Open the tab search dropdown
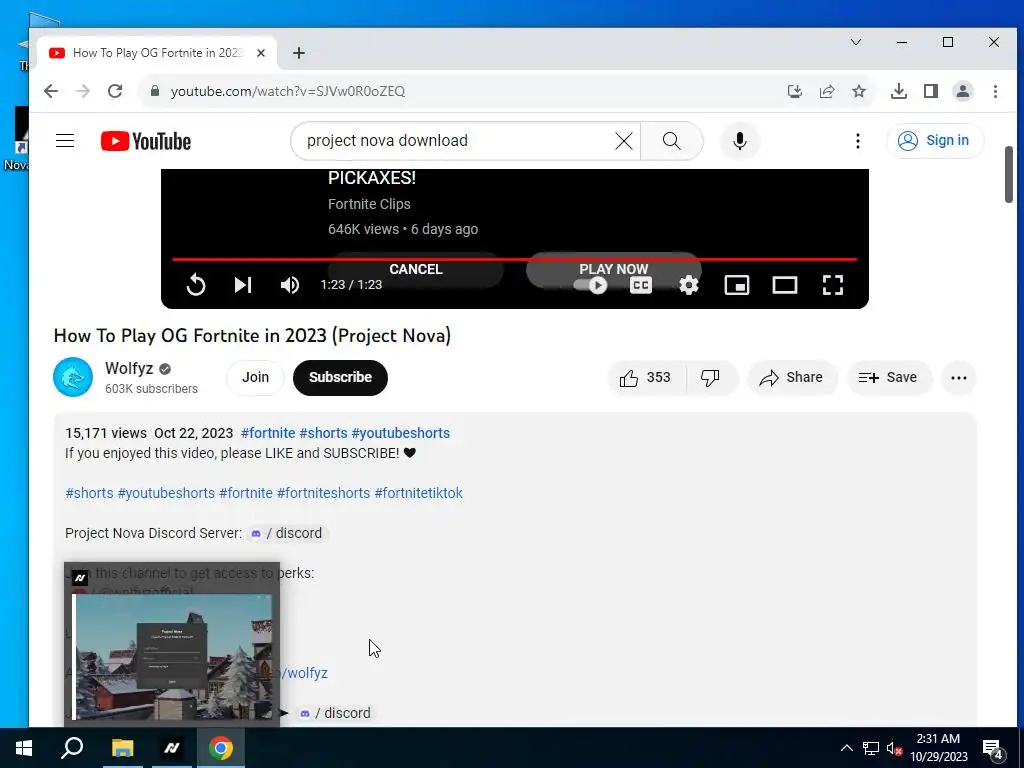This screenshot has width=1024, height=768. click(x=856, y=42)
